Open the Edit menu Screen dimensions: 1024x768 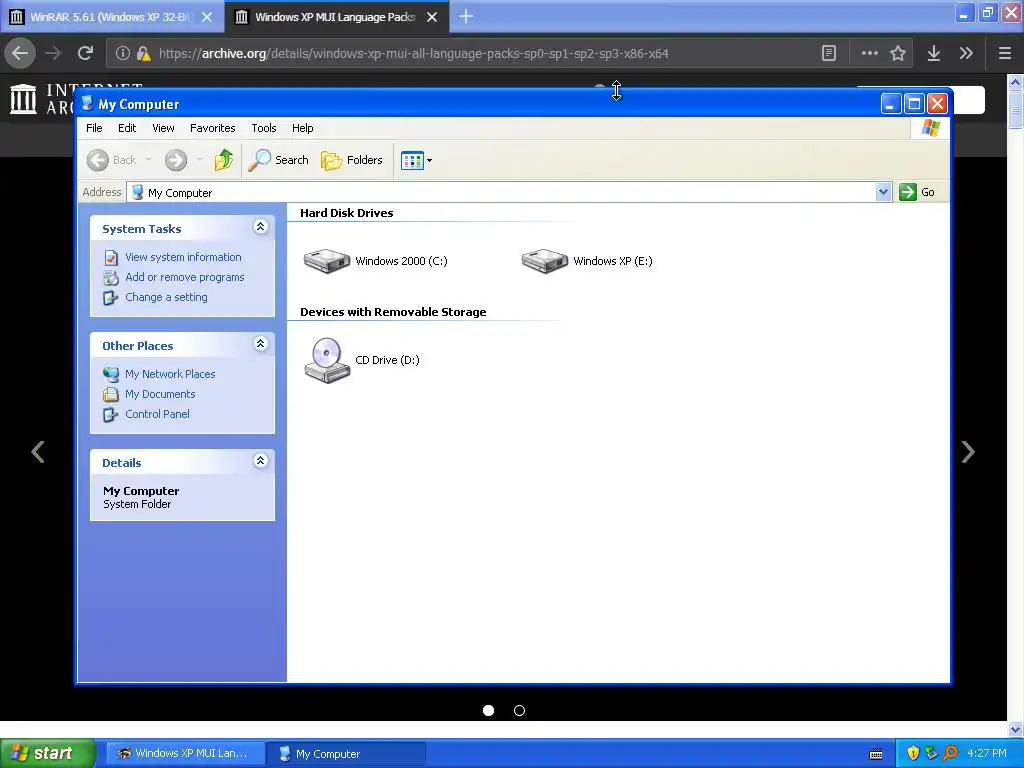[x=127, y=128]
